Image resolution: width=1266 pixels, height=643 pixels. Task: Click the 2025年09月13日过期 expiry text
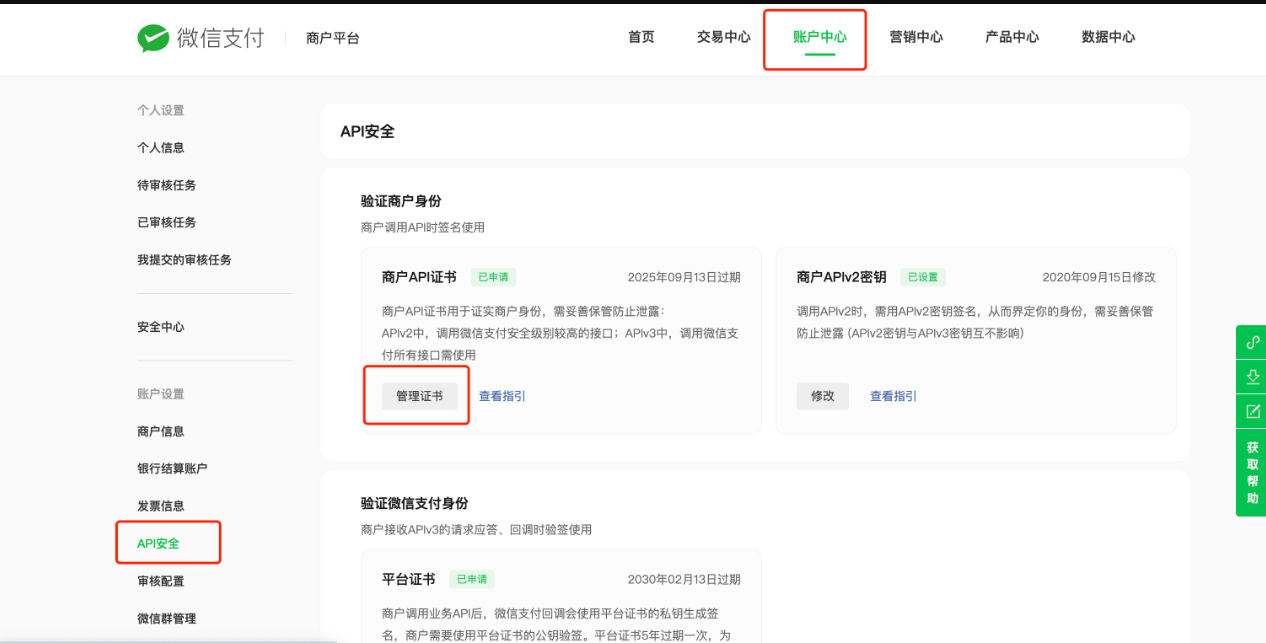click(684, 277)
